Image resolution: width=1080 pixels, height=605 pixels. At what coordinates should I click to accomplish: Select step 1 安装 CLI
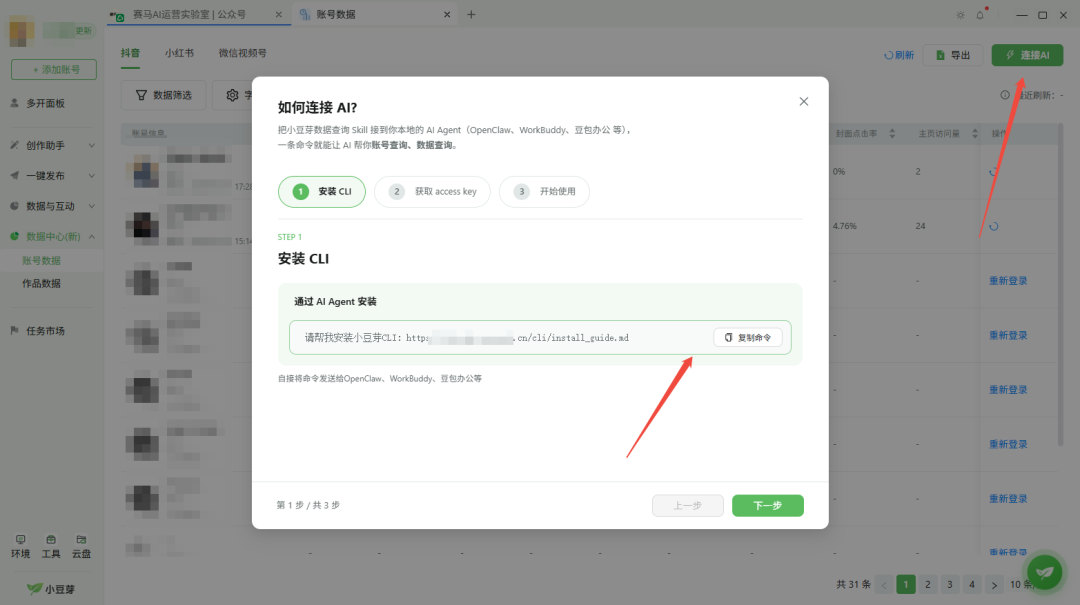click(x=322, y=192)
